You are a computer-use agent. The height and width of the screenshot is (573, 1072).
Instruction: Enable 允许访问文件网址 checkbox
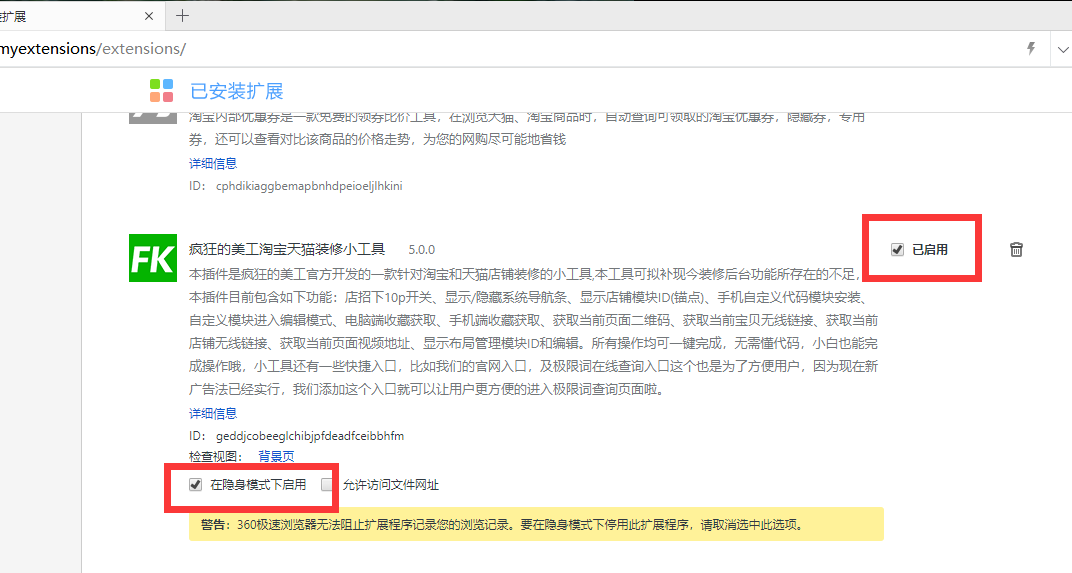pyautogui.click(x=327, y=485)
